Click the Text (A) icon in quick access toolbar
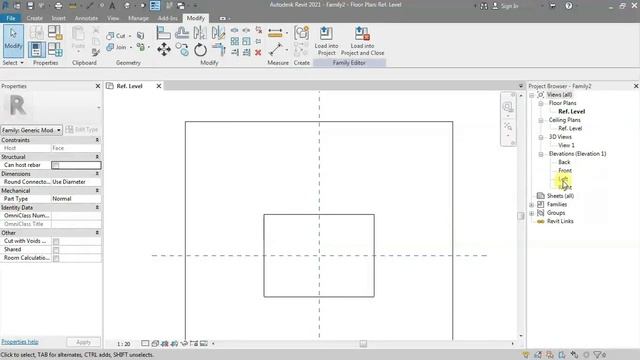Image resolution: width=640 pixels, height=360 pixels. [x=112, y=6]
